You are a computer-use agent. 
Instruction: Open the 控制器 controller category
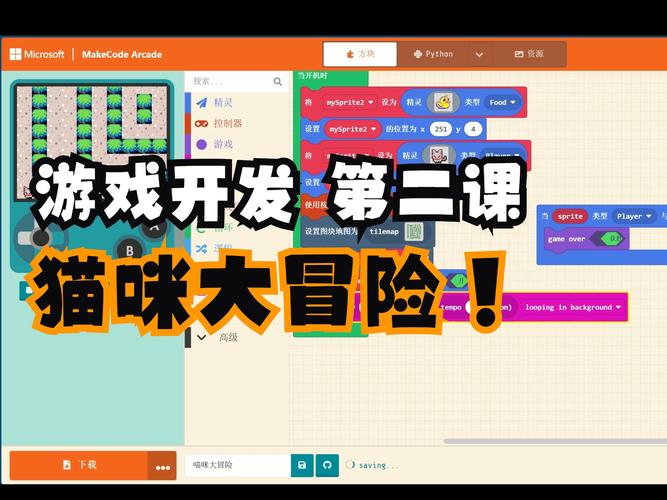pyautogui.click(x=237, y=123)
